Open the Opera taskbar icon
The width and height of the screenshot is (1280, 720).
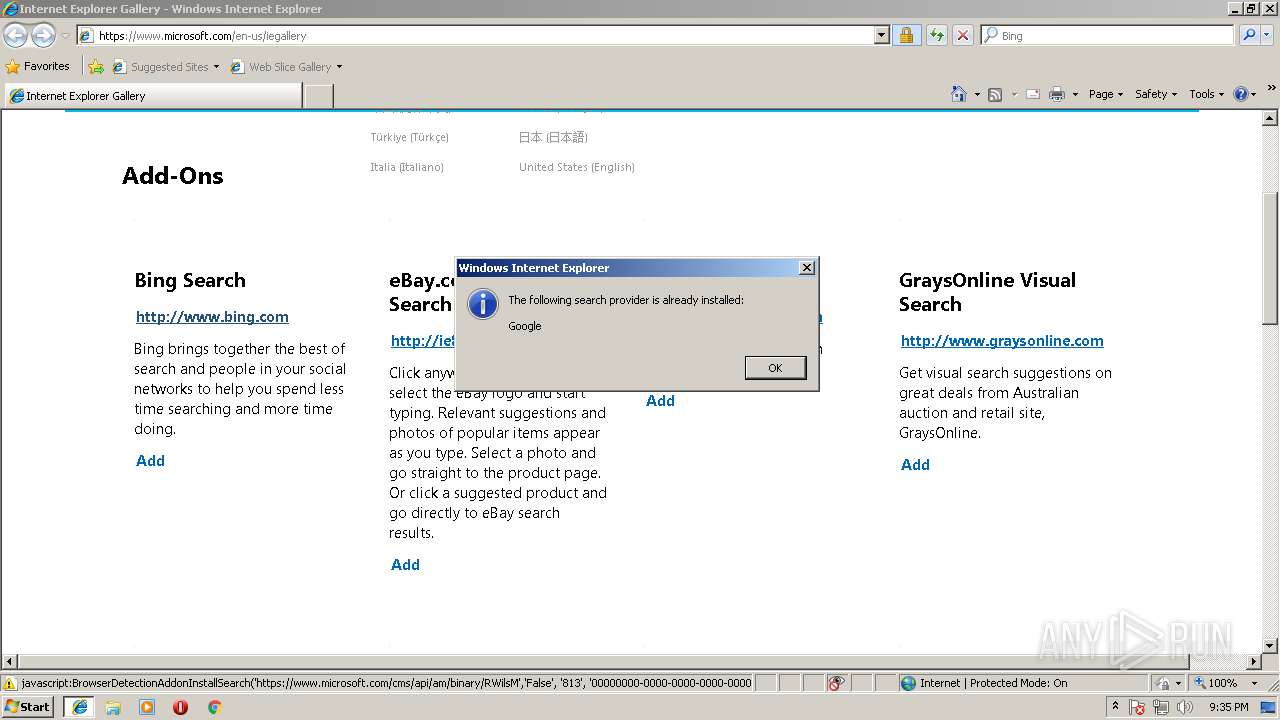tap(181, 707)
